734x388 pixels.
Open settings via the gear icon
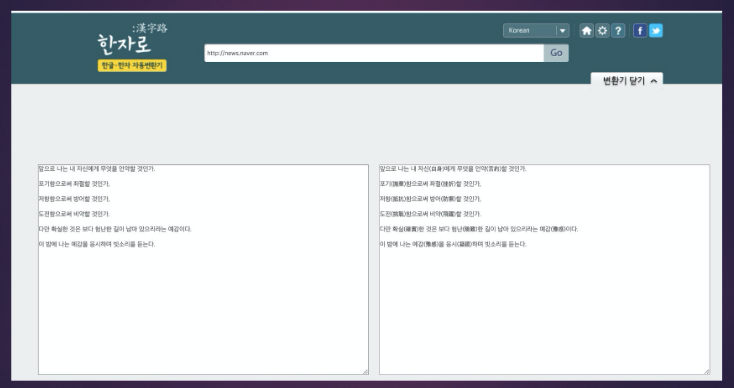602,31
